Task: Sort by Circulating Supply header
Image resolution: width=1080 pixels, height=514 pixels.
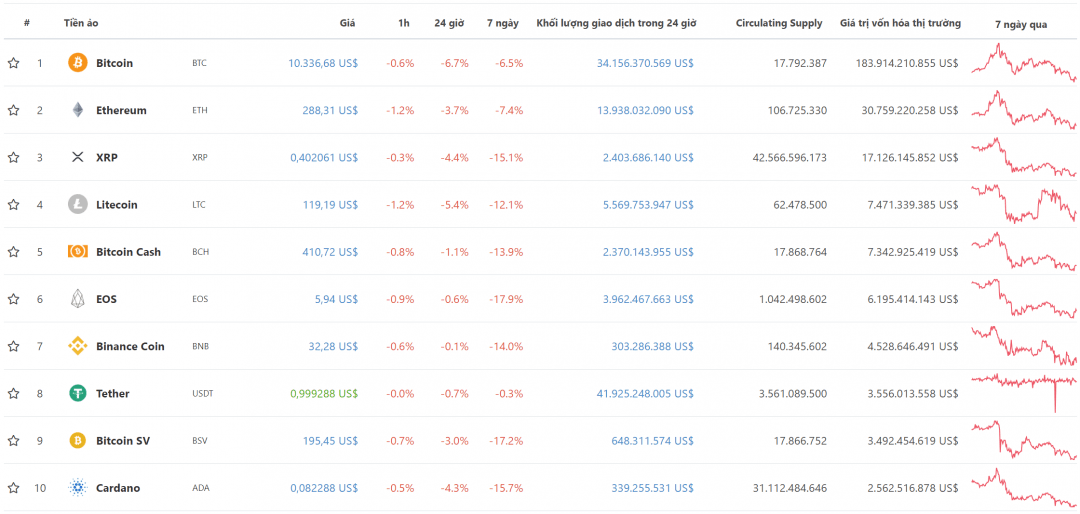Action: [x=778, y=23]
